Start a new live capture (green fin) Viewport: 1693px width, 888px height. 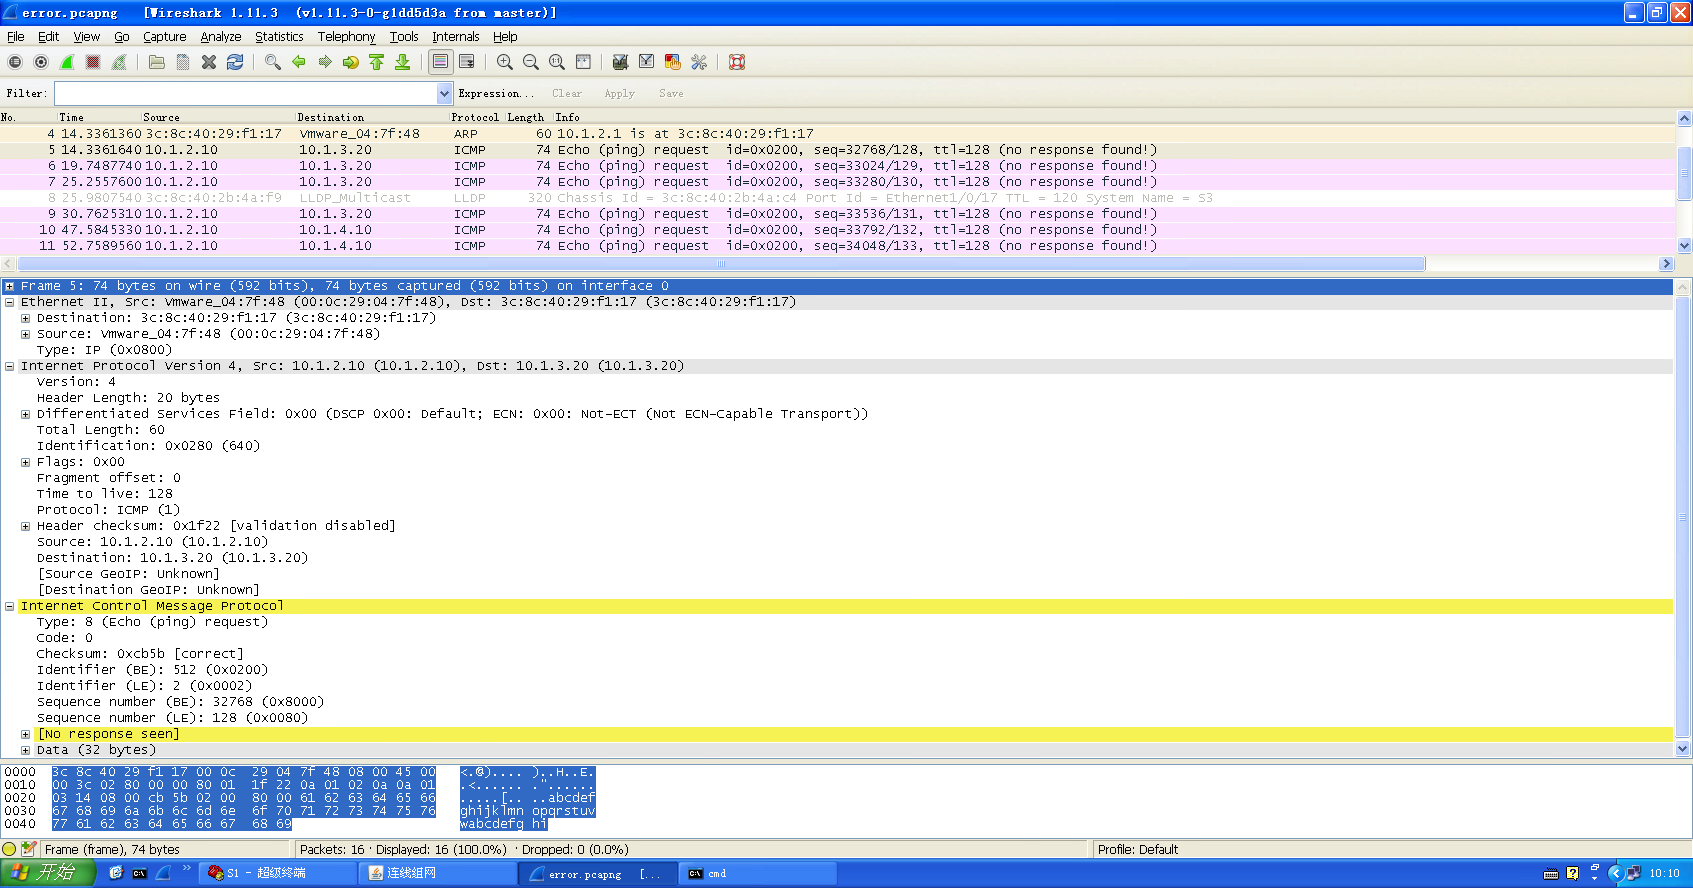67,62
